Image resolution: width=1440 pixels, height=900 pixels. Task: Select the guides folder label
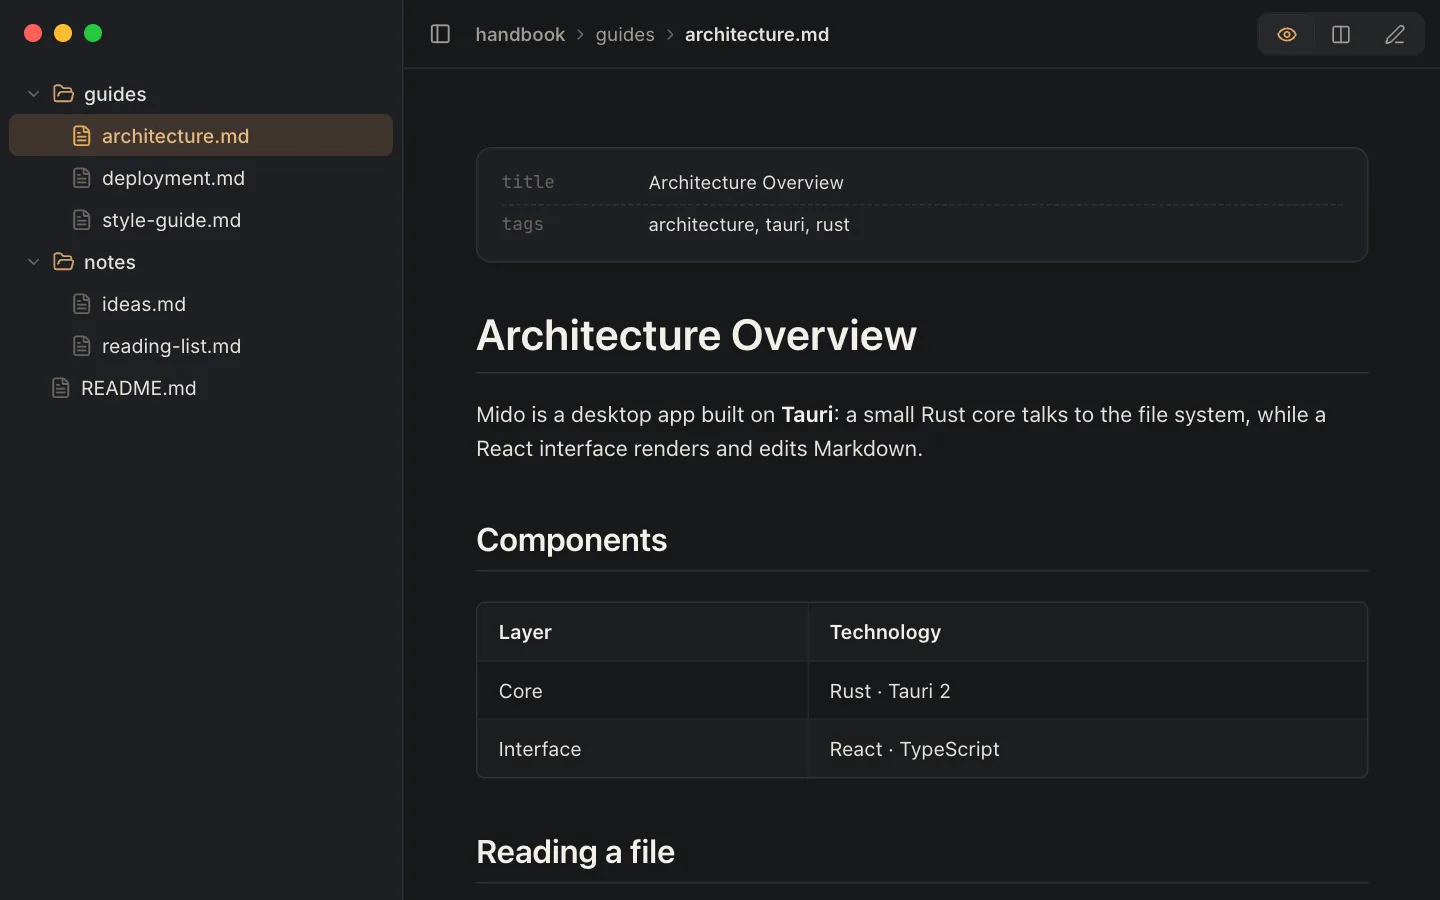pos(115,94)
